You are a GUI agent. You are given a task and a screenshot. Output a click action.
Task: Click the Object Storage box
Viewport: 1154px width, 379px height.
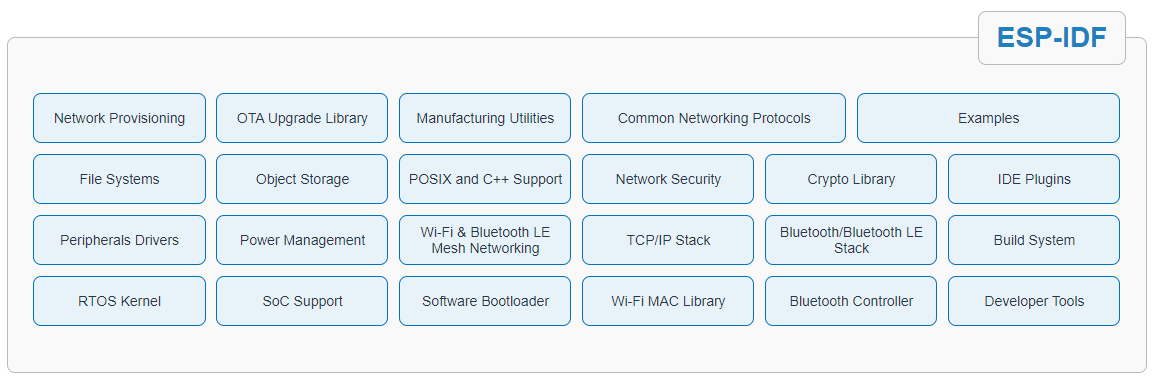pos(302,179)
